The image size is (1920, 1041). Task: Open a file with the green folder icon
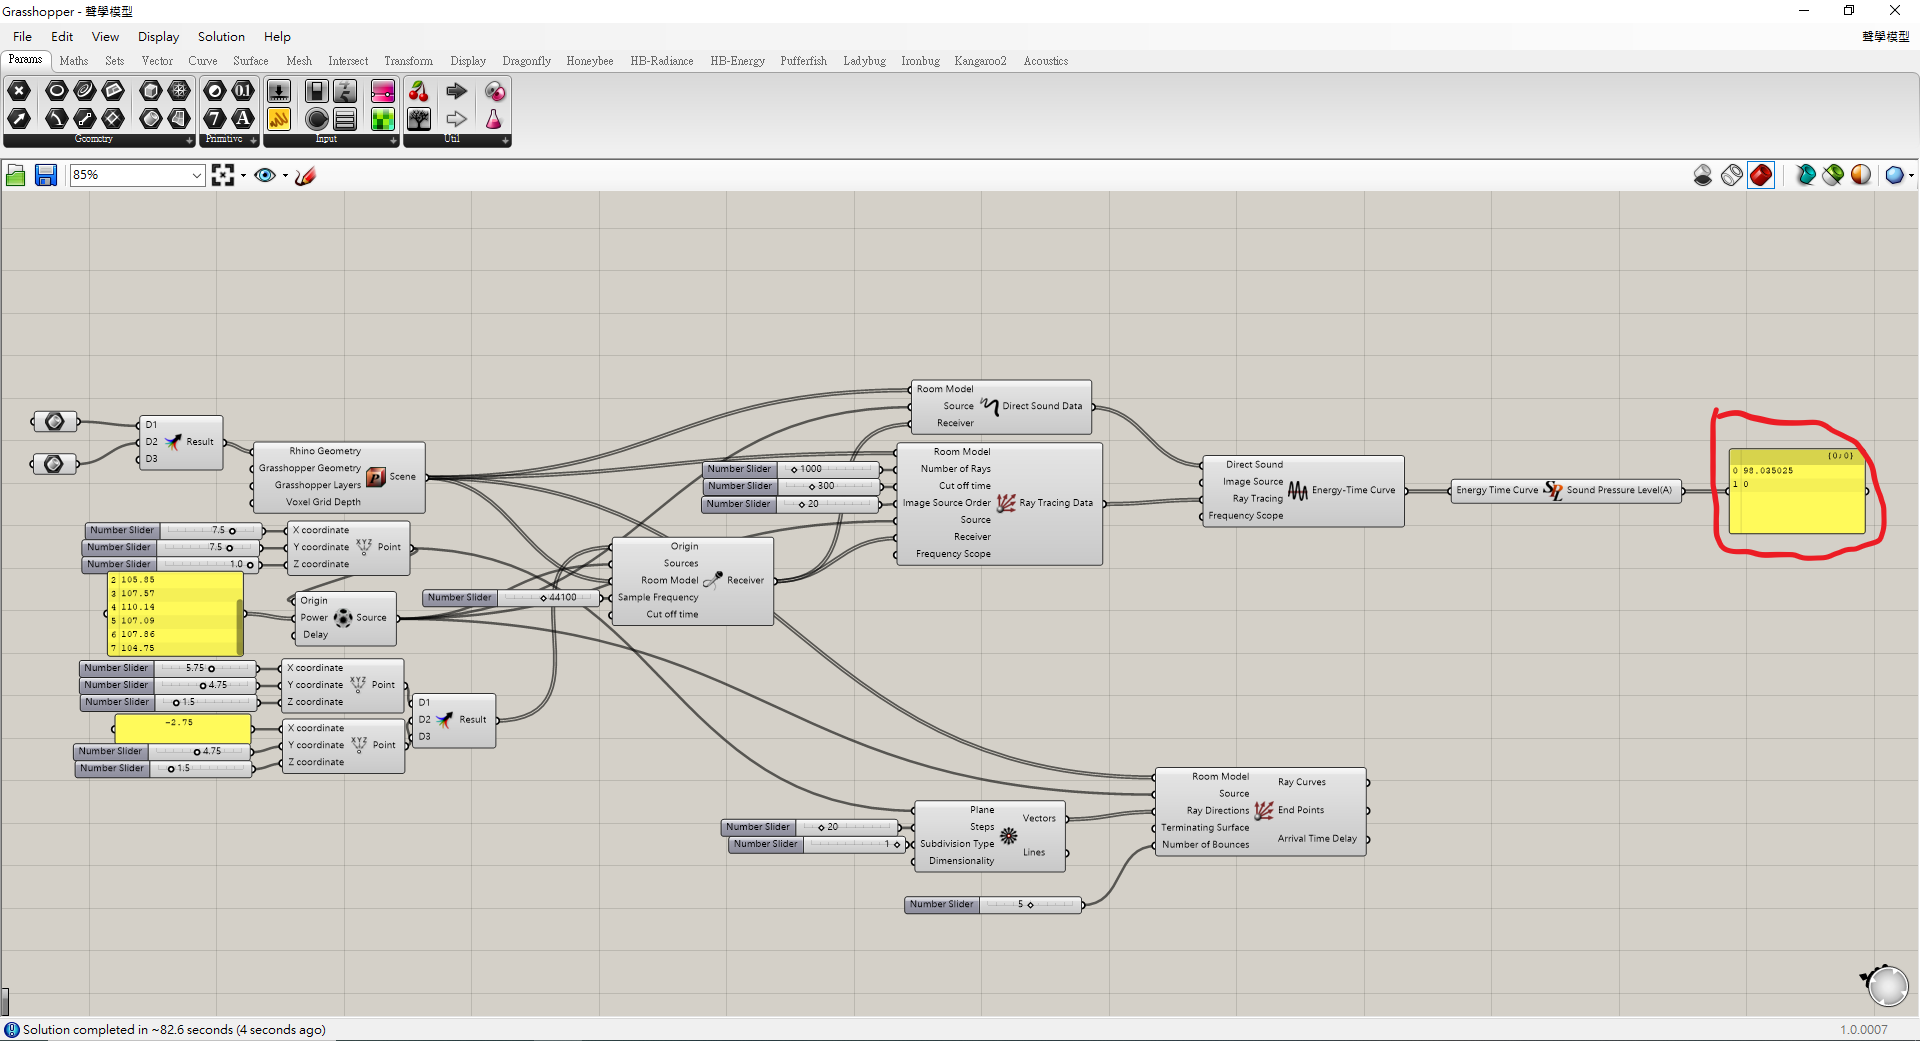16,176
